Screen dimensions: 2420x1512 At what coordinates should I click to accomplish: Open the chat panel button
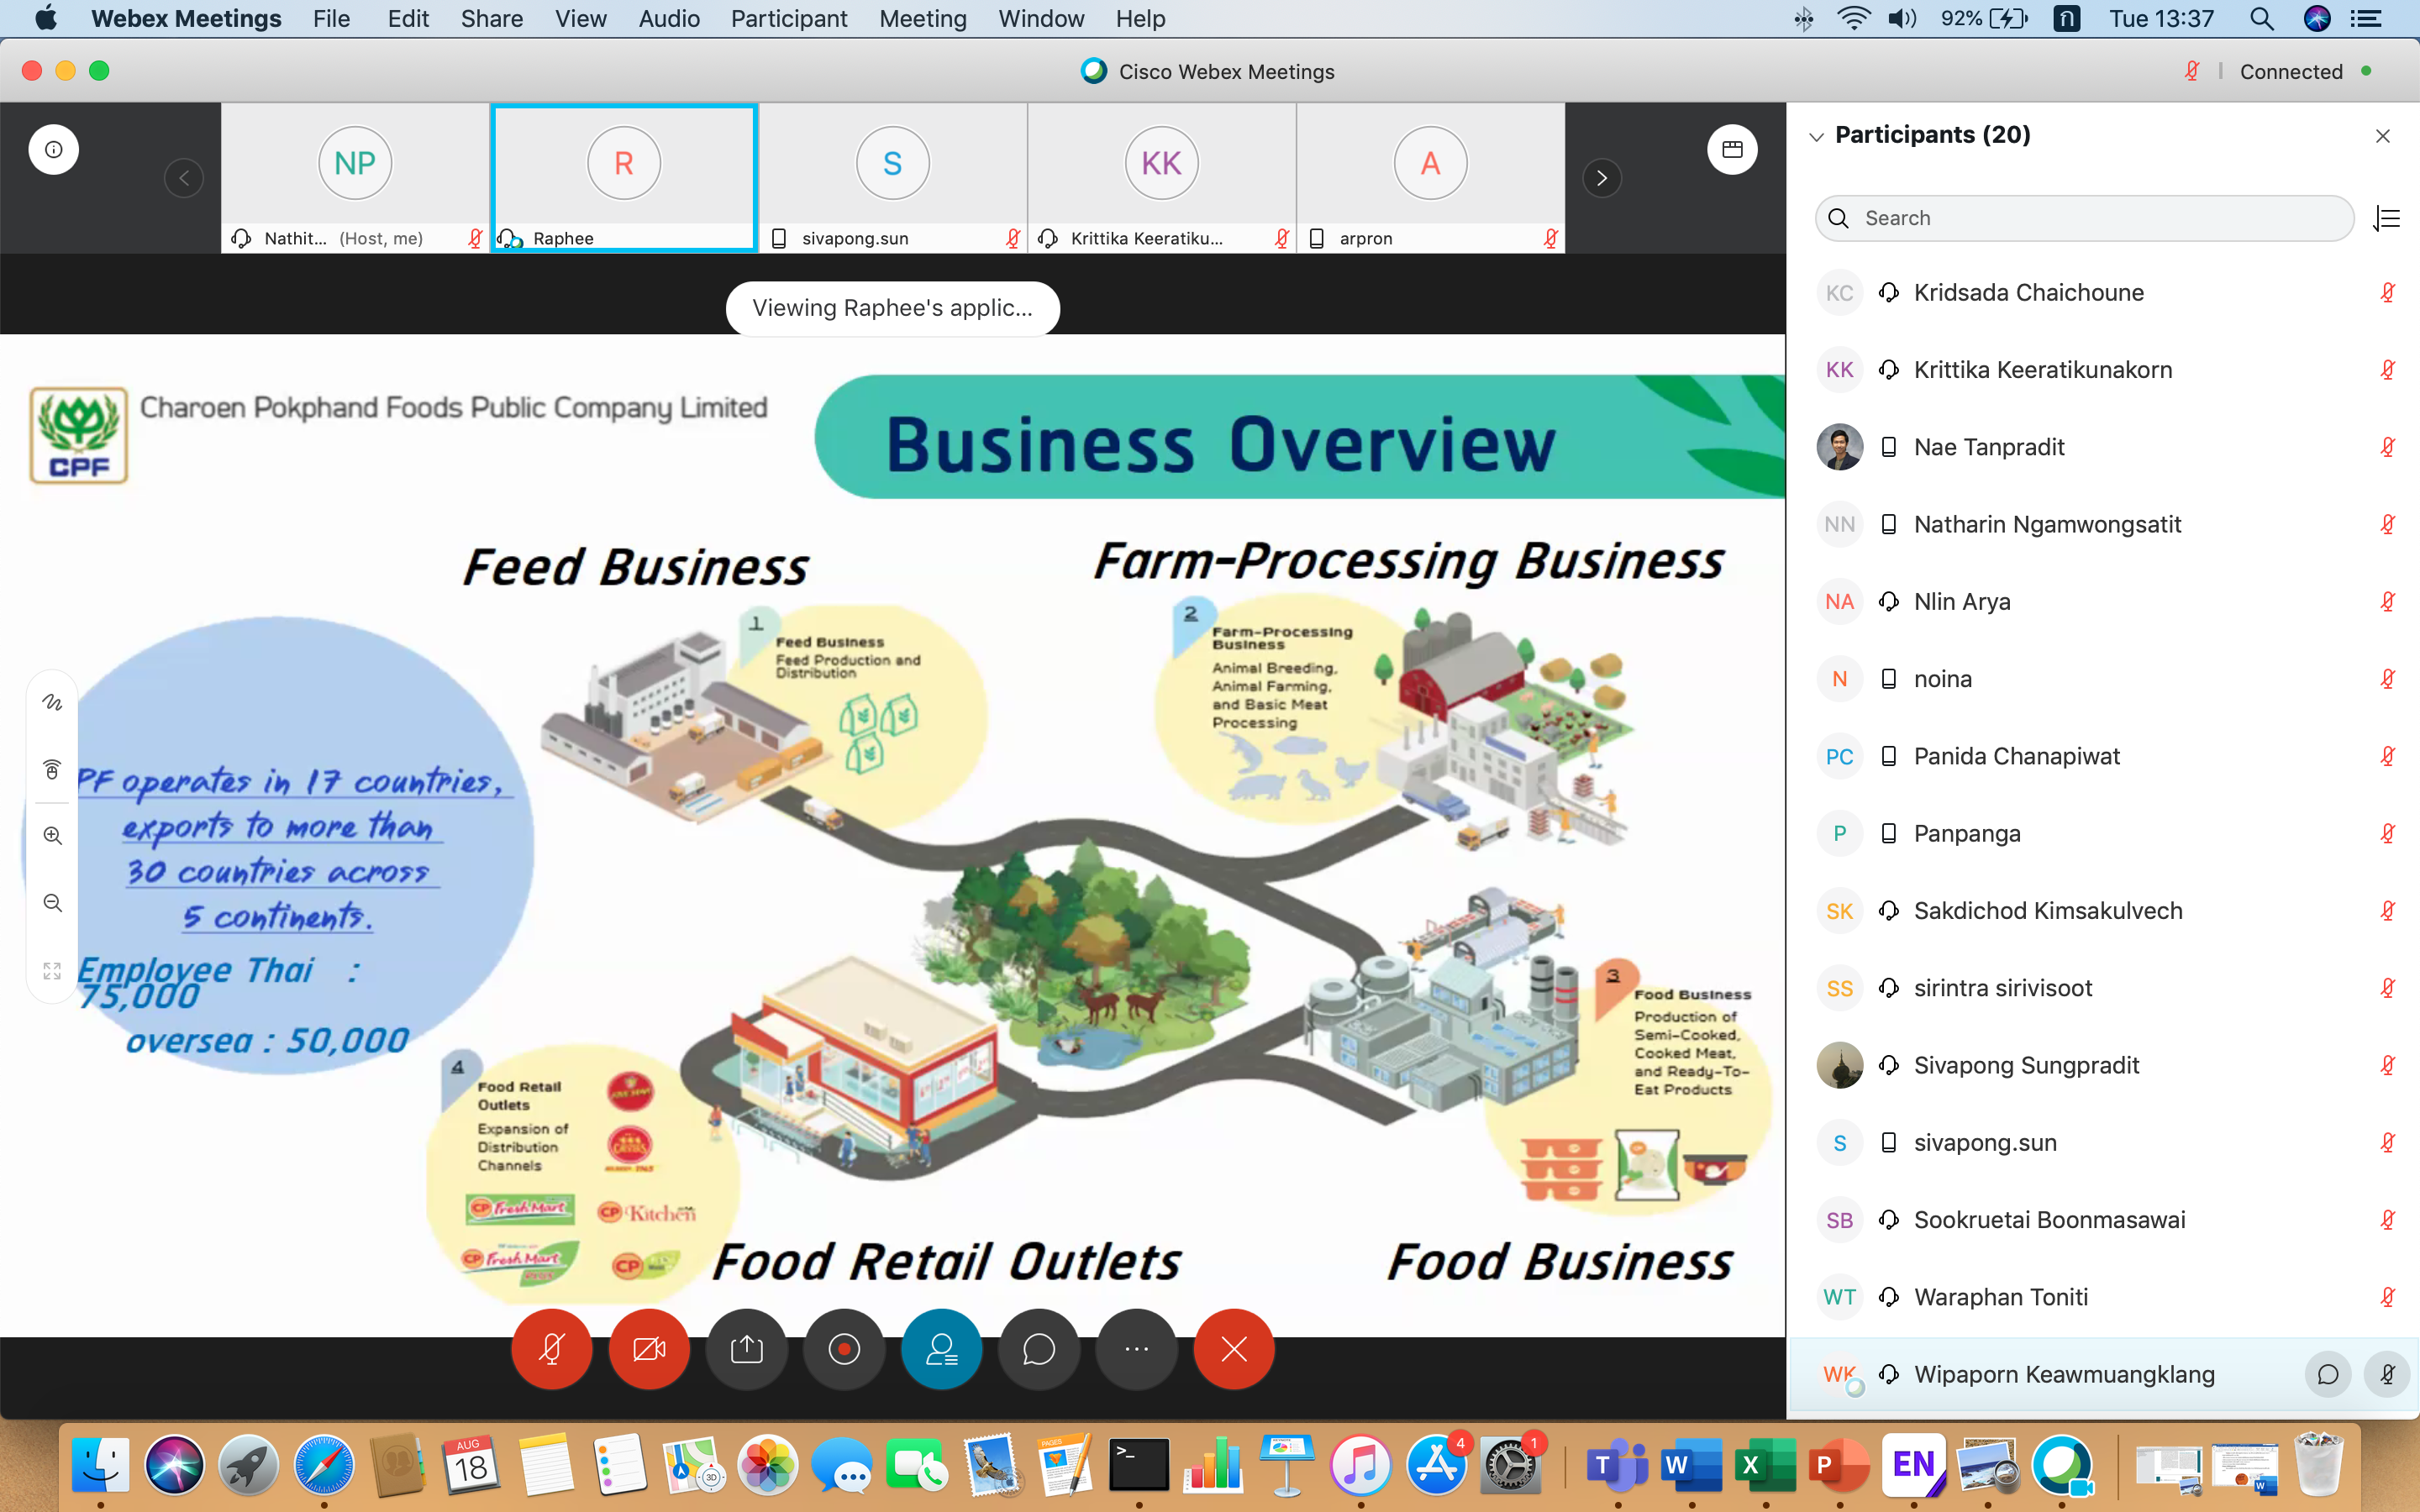1039,1349
